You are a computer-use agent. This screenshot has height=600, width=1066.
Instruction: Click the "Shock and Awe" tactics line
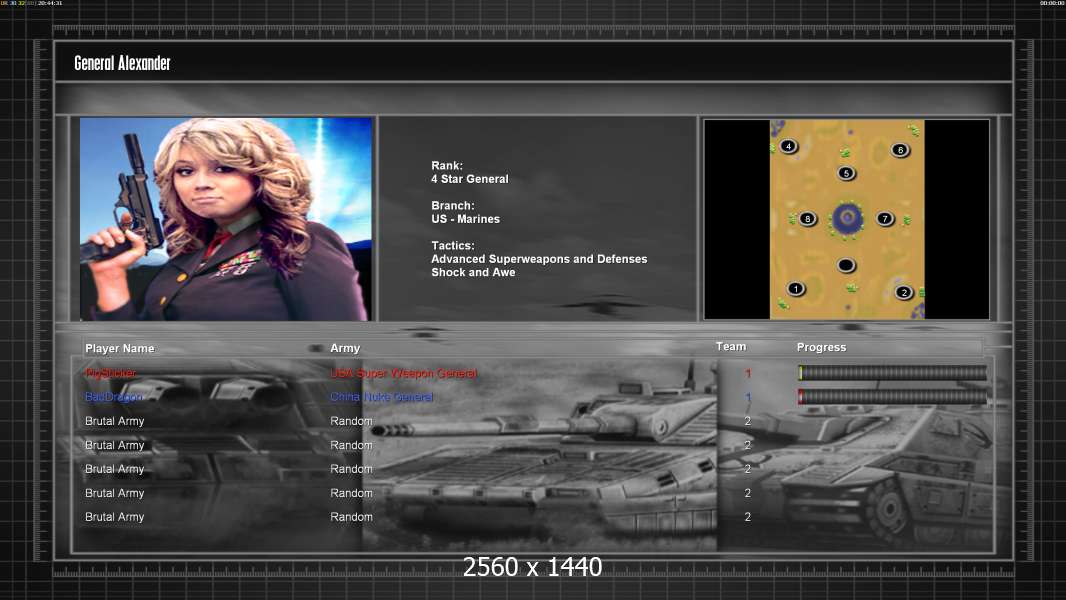point(473,272)
